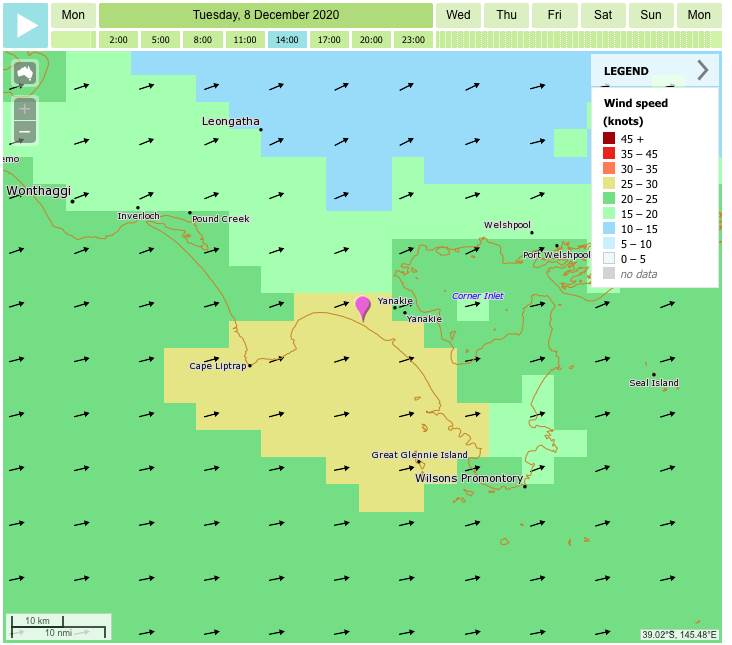Jump to the Sun forecast tab
This screenshot has width=732, height=645.
coord(651,15)
